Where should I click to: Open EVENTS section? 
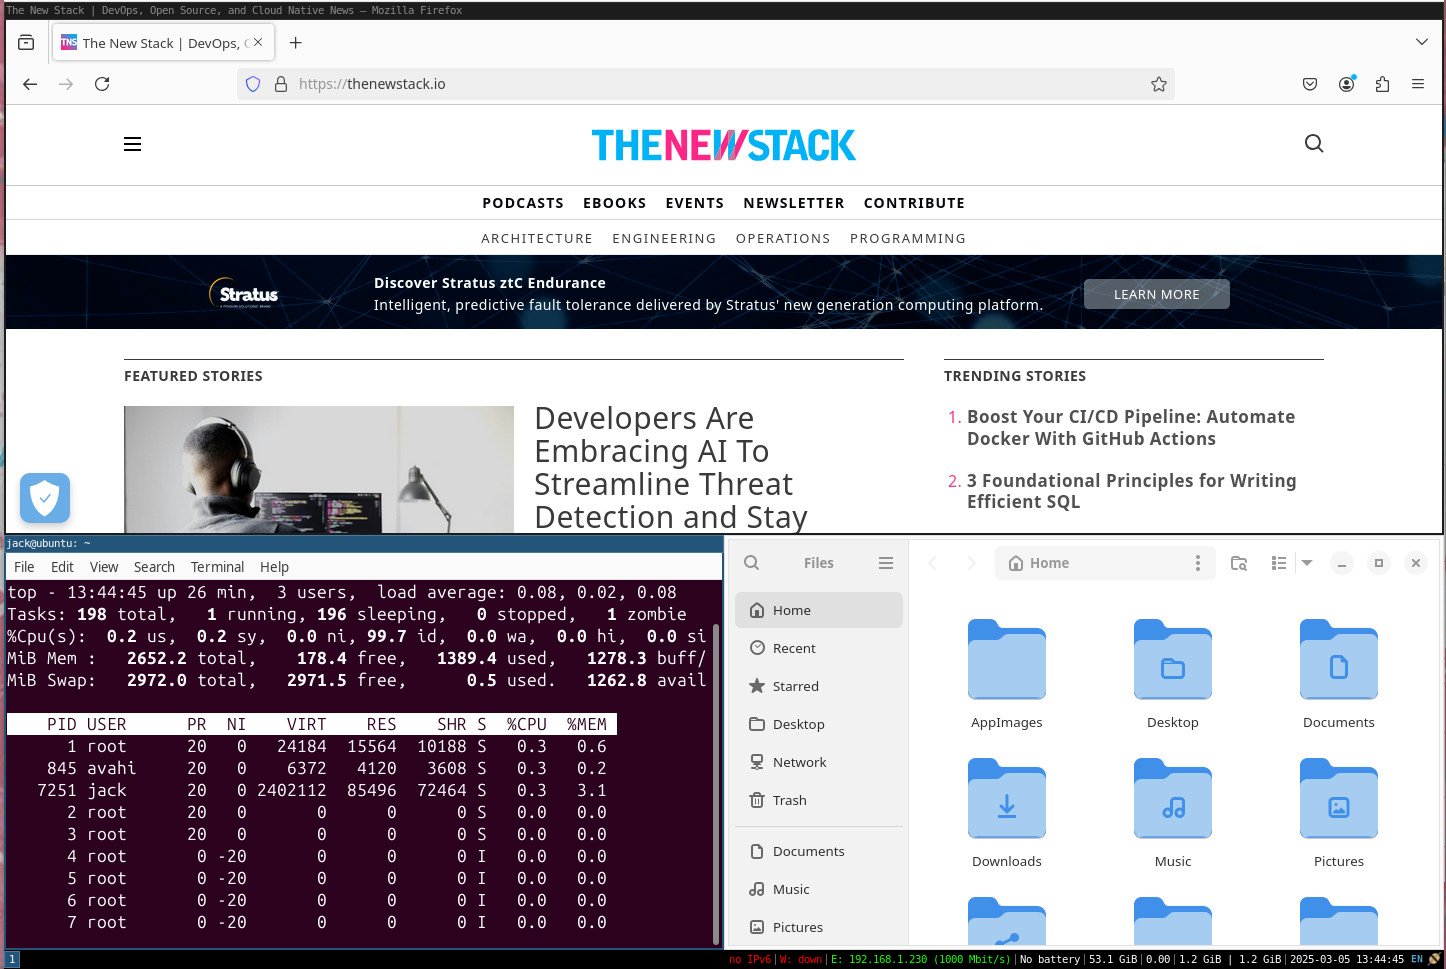click(x=695, y=203)
